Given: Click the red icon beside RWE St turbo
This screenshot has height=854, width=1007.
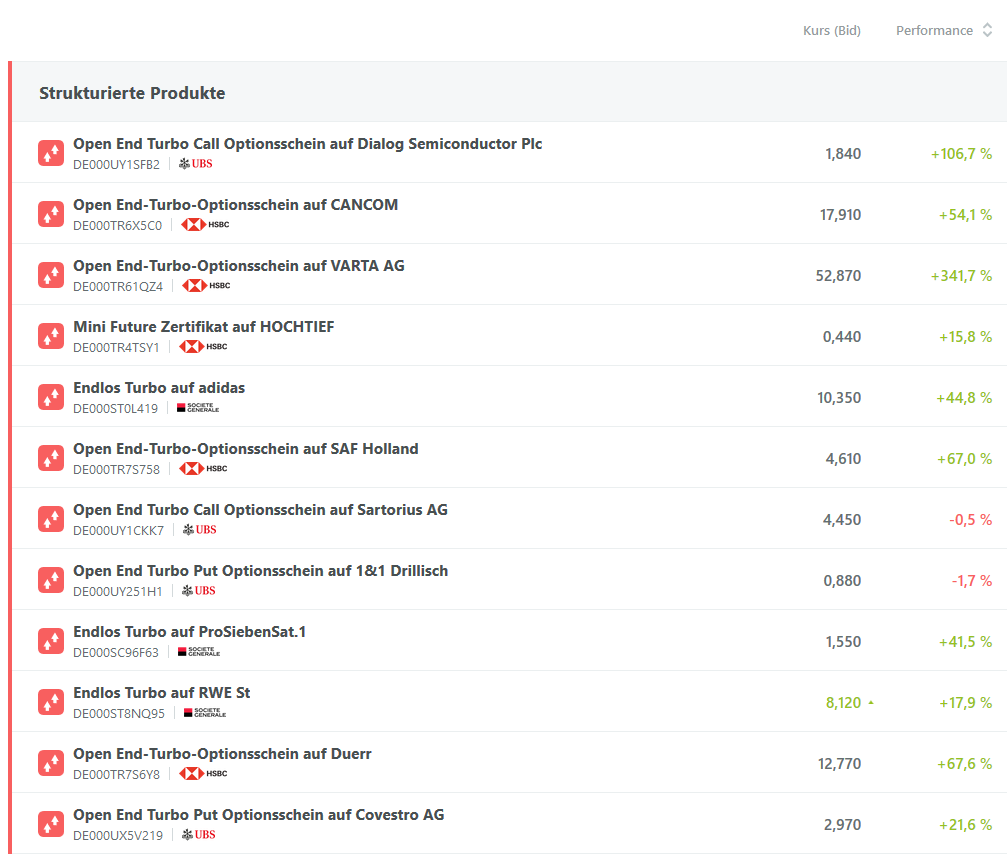Looking at the screenshot, I should point(51,702).
